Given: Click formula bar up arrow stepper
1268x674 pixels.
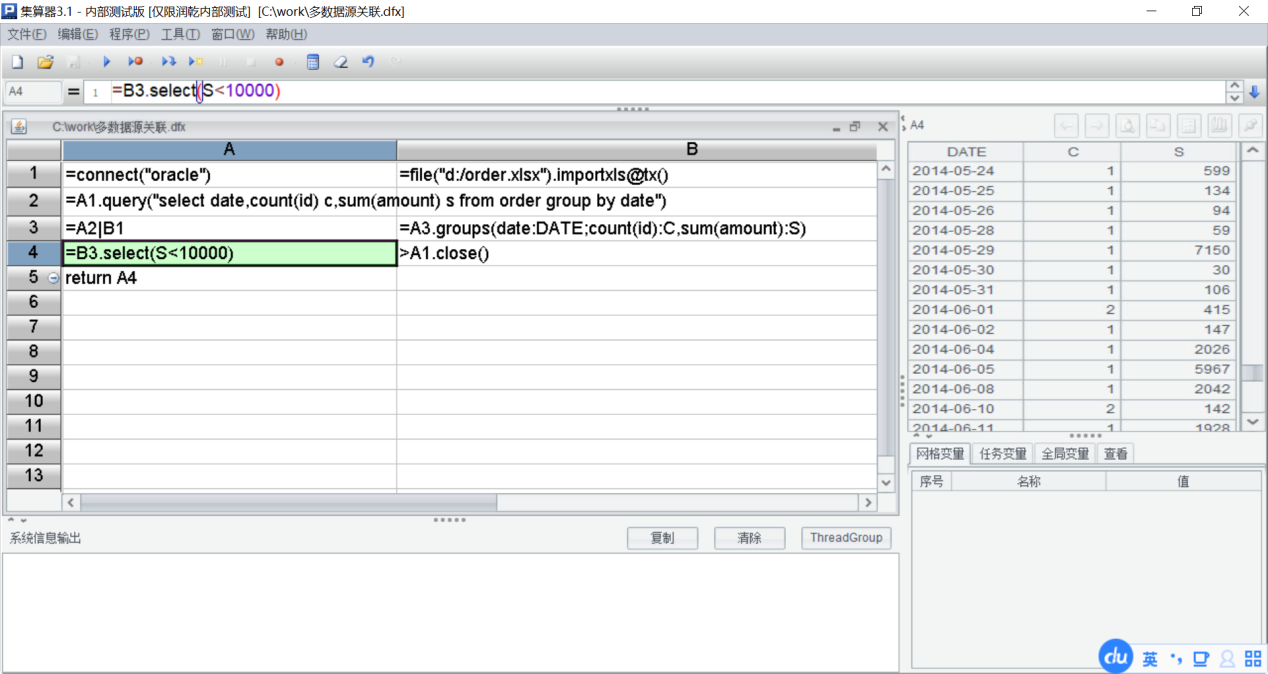Looking at the screenshot, I should click(x=1234, y=87).
